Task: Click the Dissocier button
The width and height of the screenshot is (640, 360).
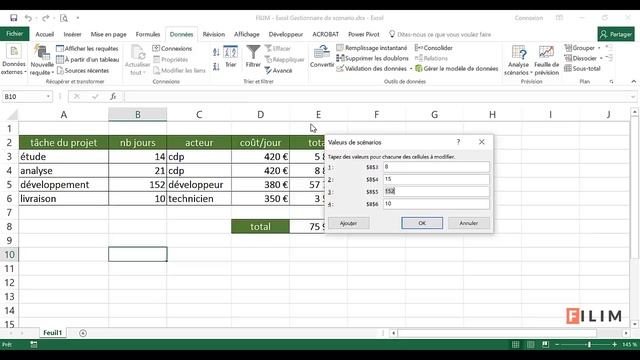Action: tap(580, 58)
